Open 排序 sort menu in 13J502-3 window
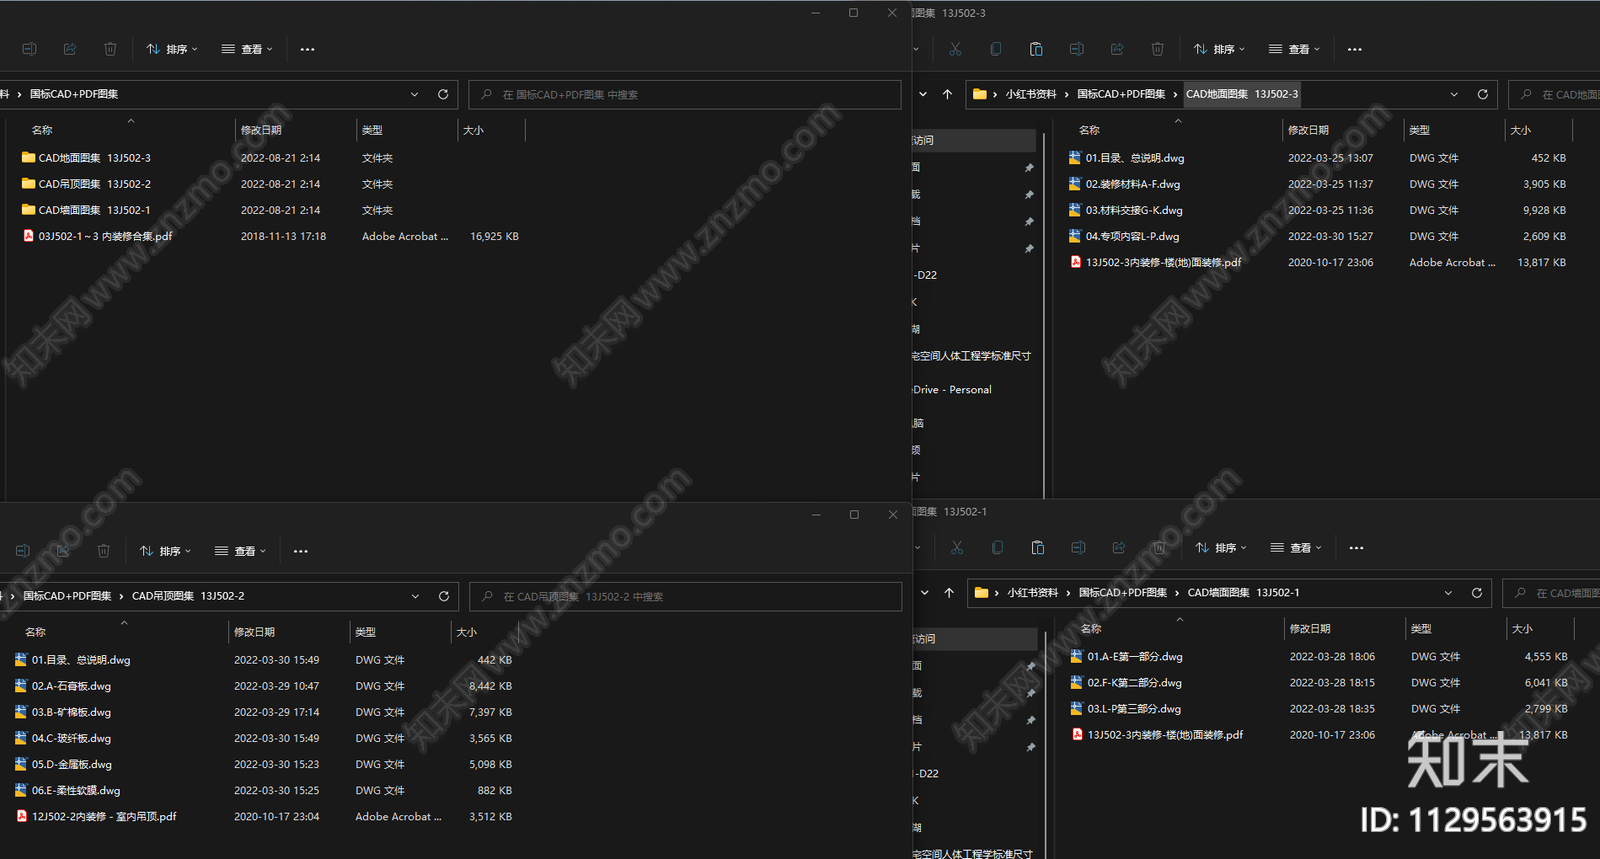Image resolution: width=1600 pixels, height=859 pixels. click(1219, 49)
